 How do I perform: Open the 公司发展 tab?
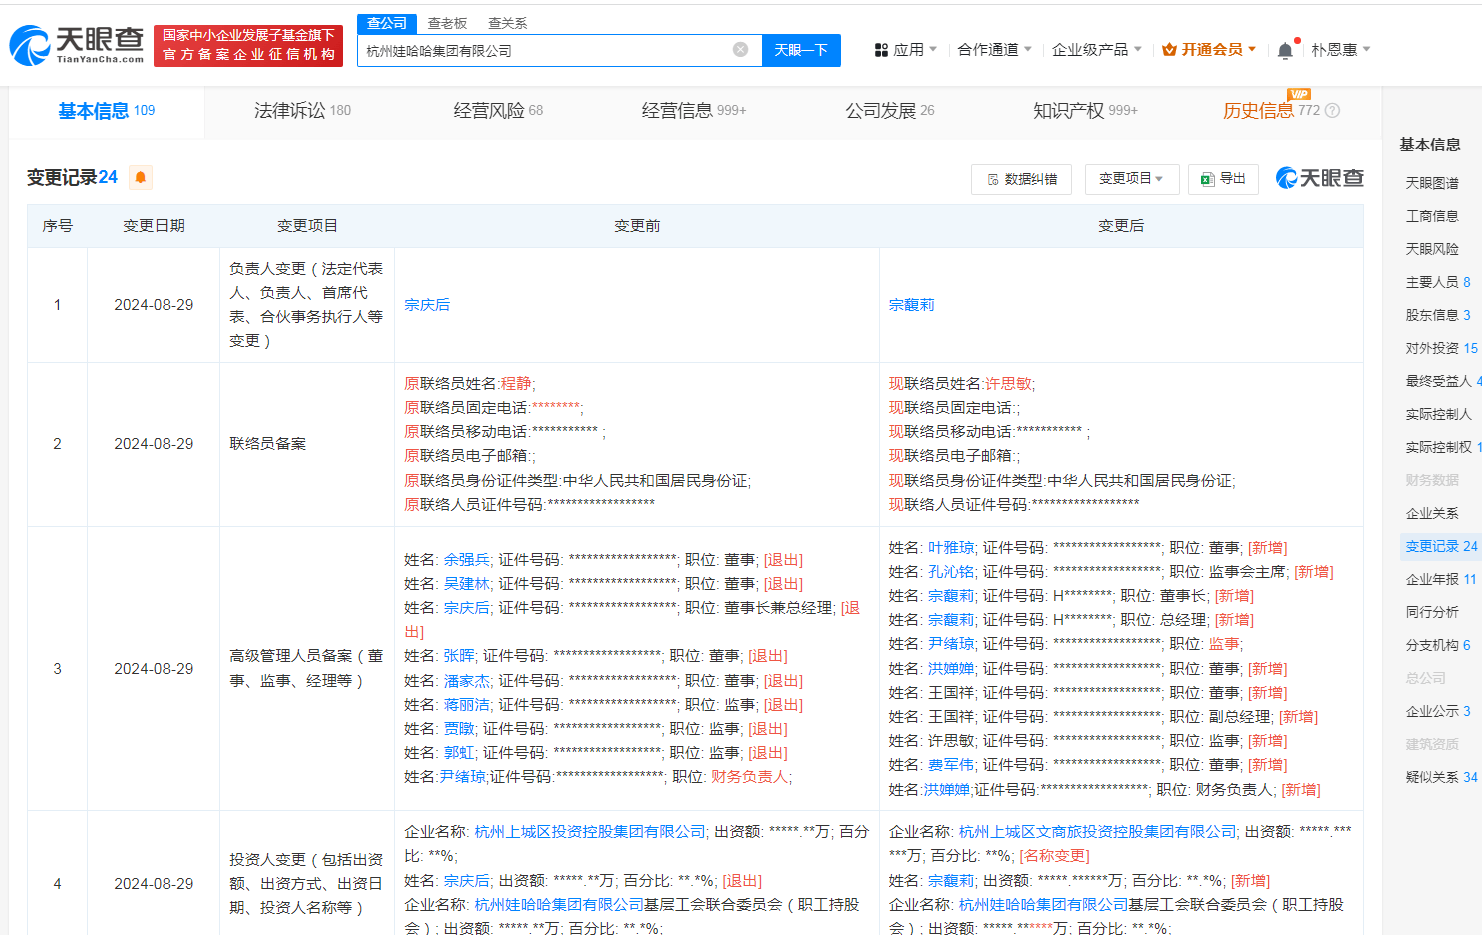click(x=890, y=111)
